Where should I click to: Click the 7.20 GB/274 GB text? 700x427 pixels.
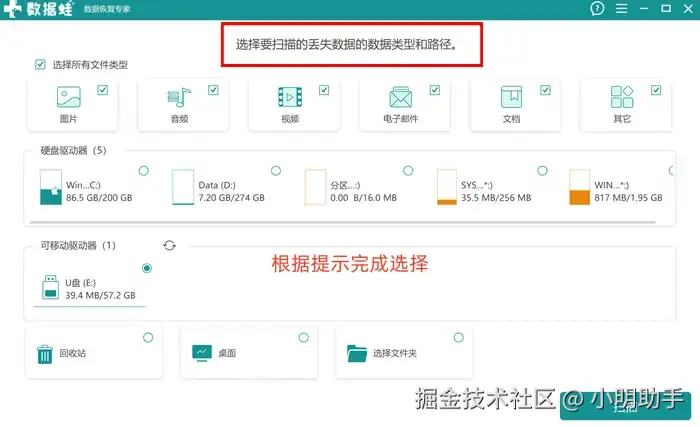(x=231, y=198)
